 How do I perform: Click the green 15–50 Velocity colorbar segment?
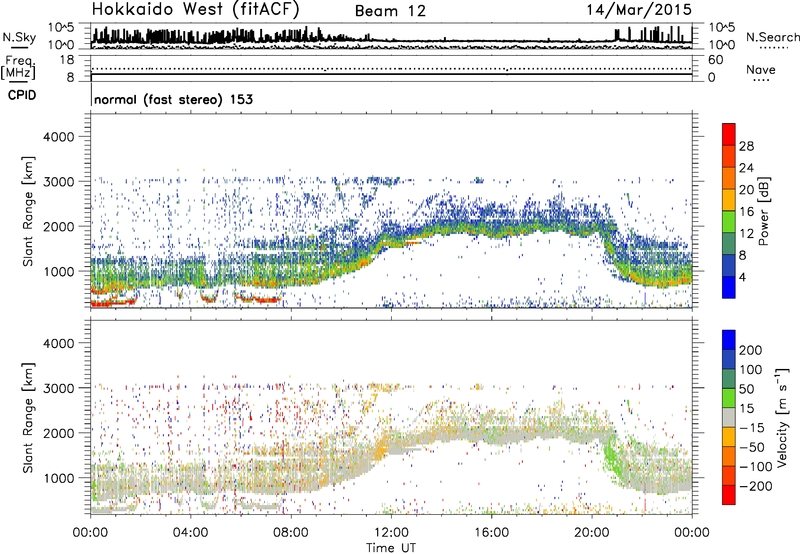coord(729,398)
